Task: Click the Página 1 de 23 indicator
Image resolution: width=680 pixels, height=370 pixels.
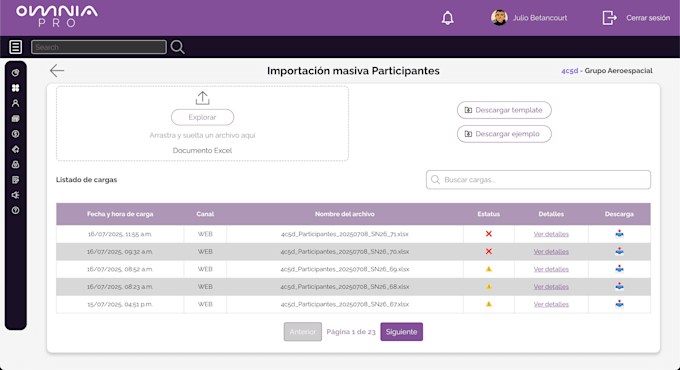Action: point(351,332)
